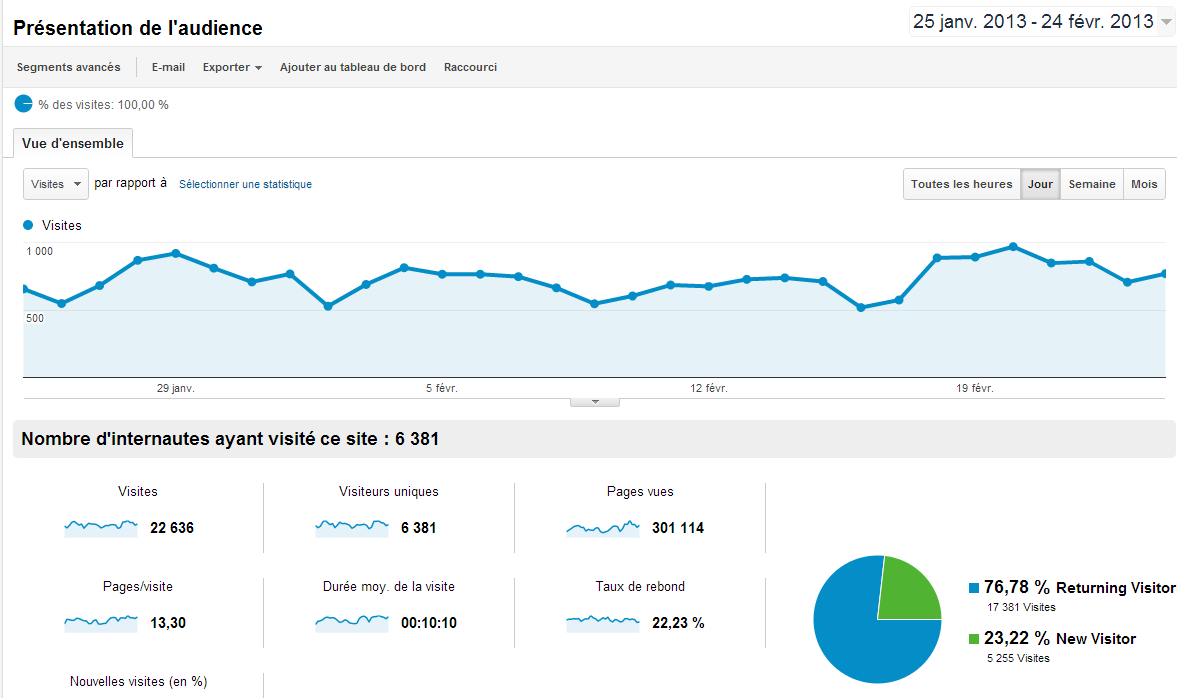Select the Vue d'ensemble tab
This screenshot has height=698, width=1177.
click(x=73, y=143)
